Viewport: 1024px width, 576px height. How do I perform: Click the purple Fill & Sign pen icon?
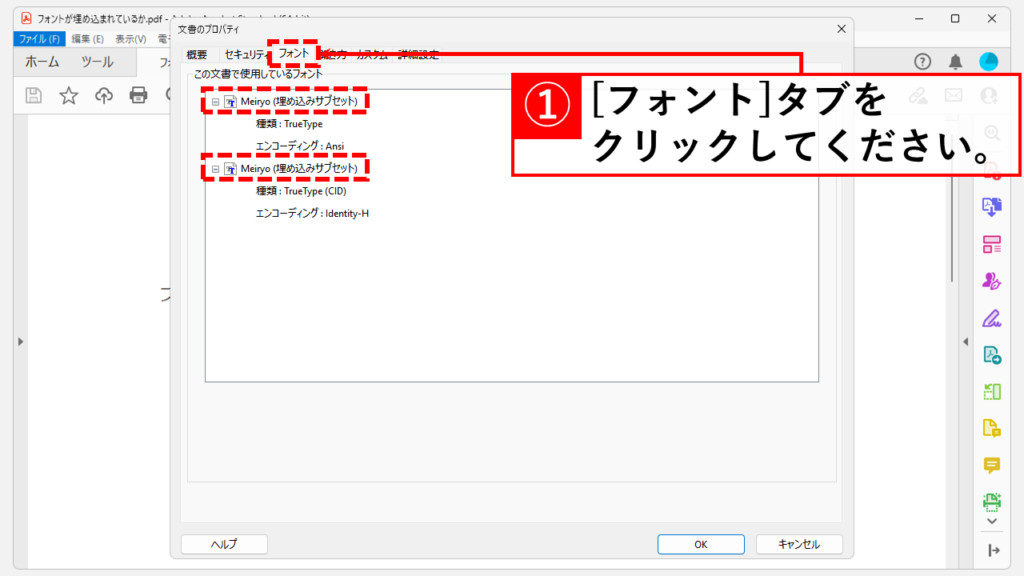tap(992, 318)
